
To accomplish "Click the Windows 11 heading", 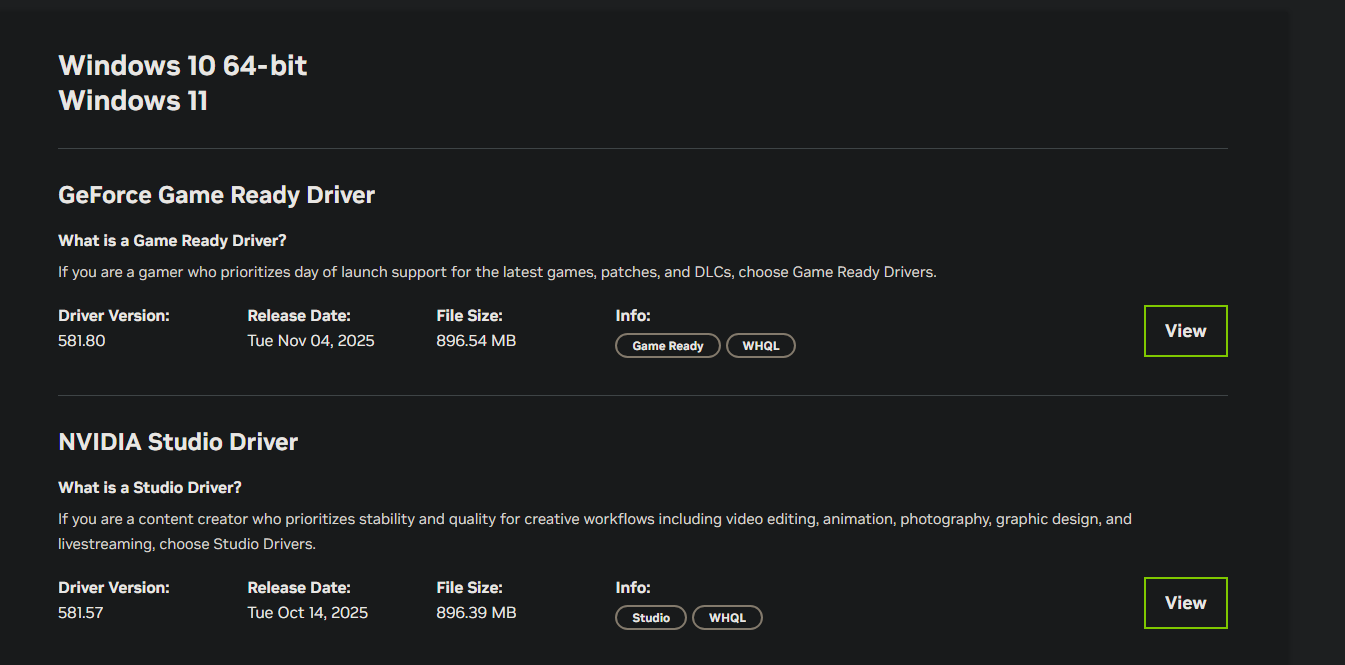I will pos(133,101).
